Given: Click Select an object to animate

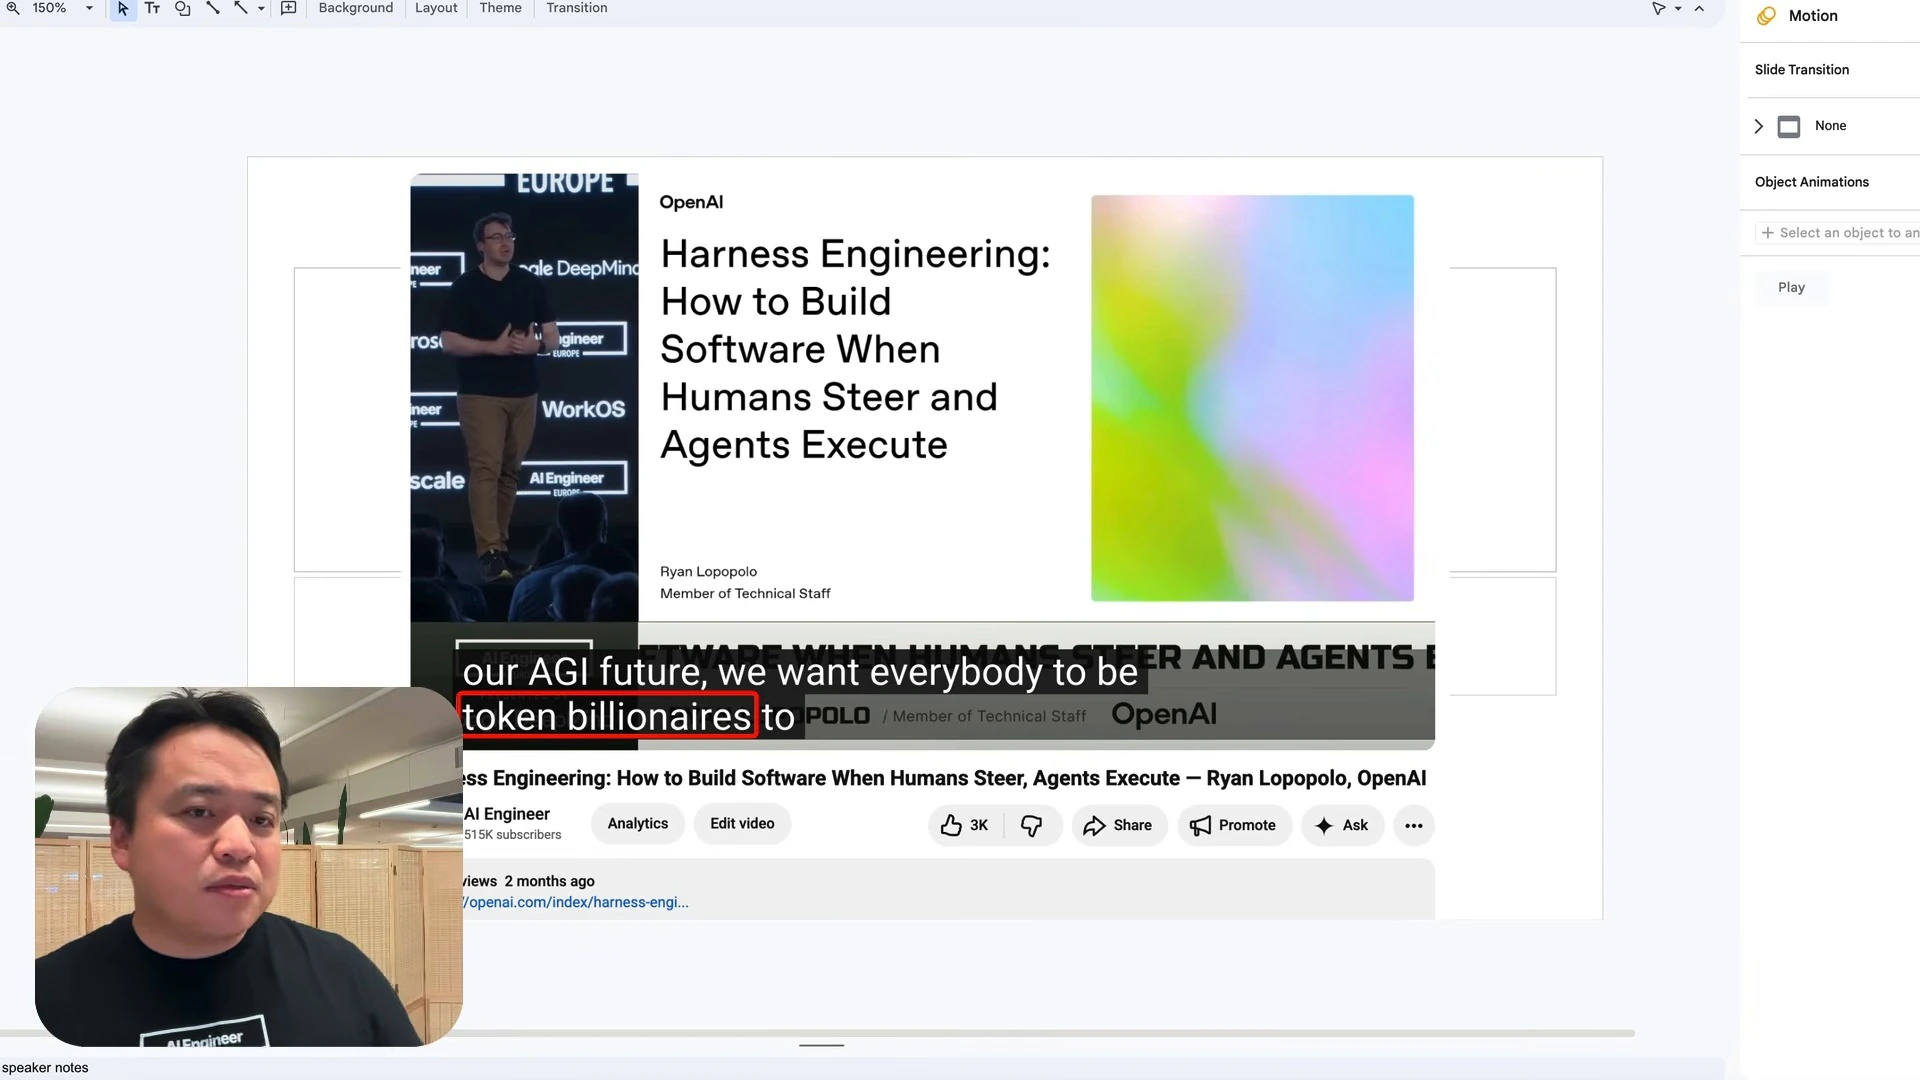Looking at the screenshot, I should [1840, 233].
